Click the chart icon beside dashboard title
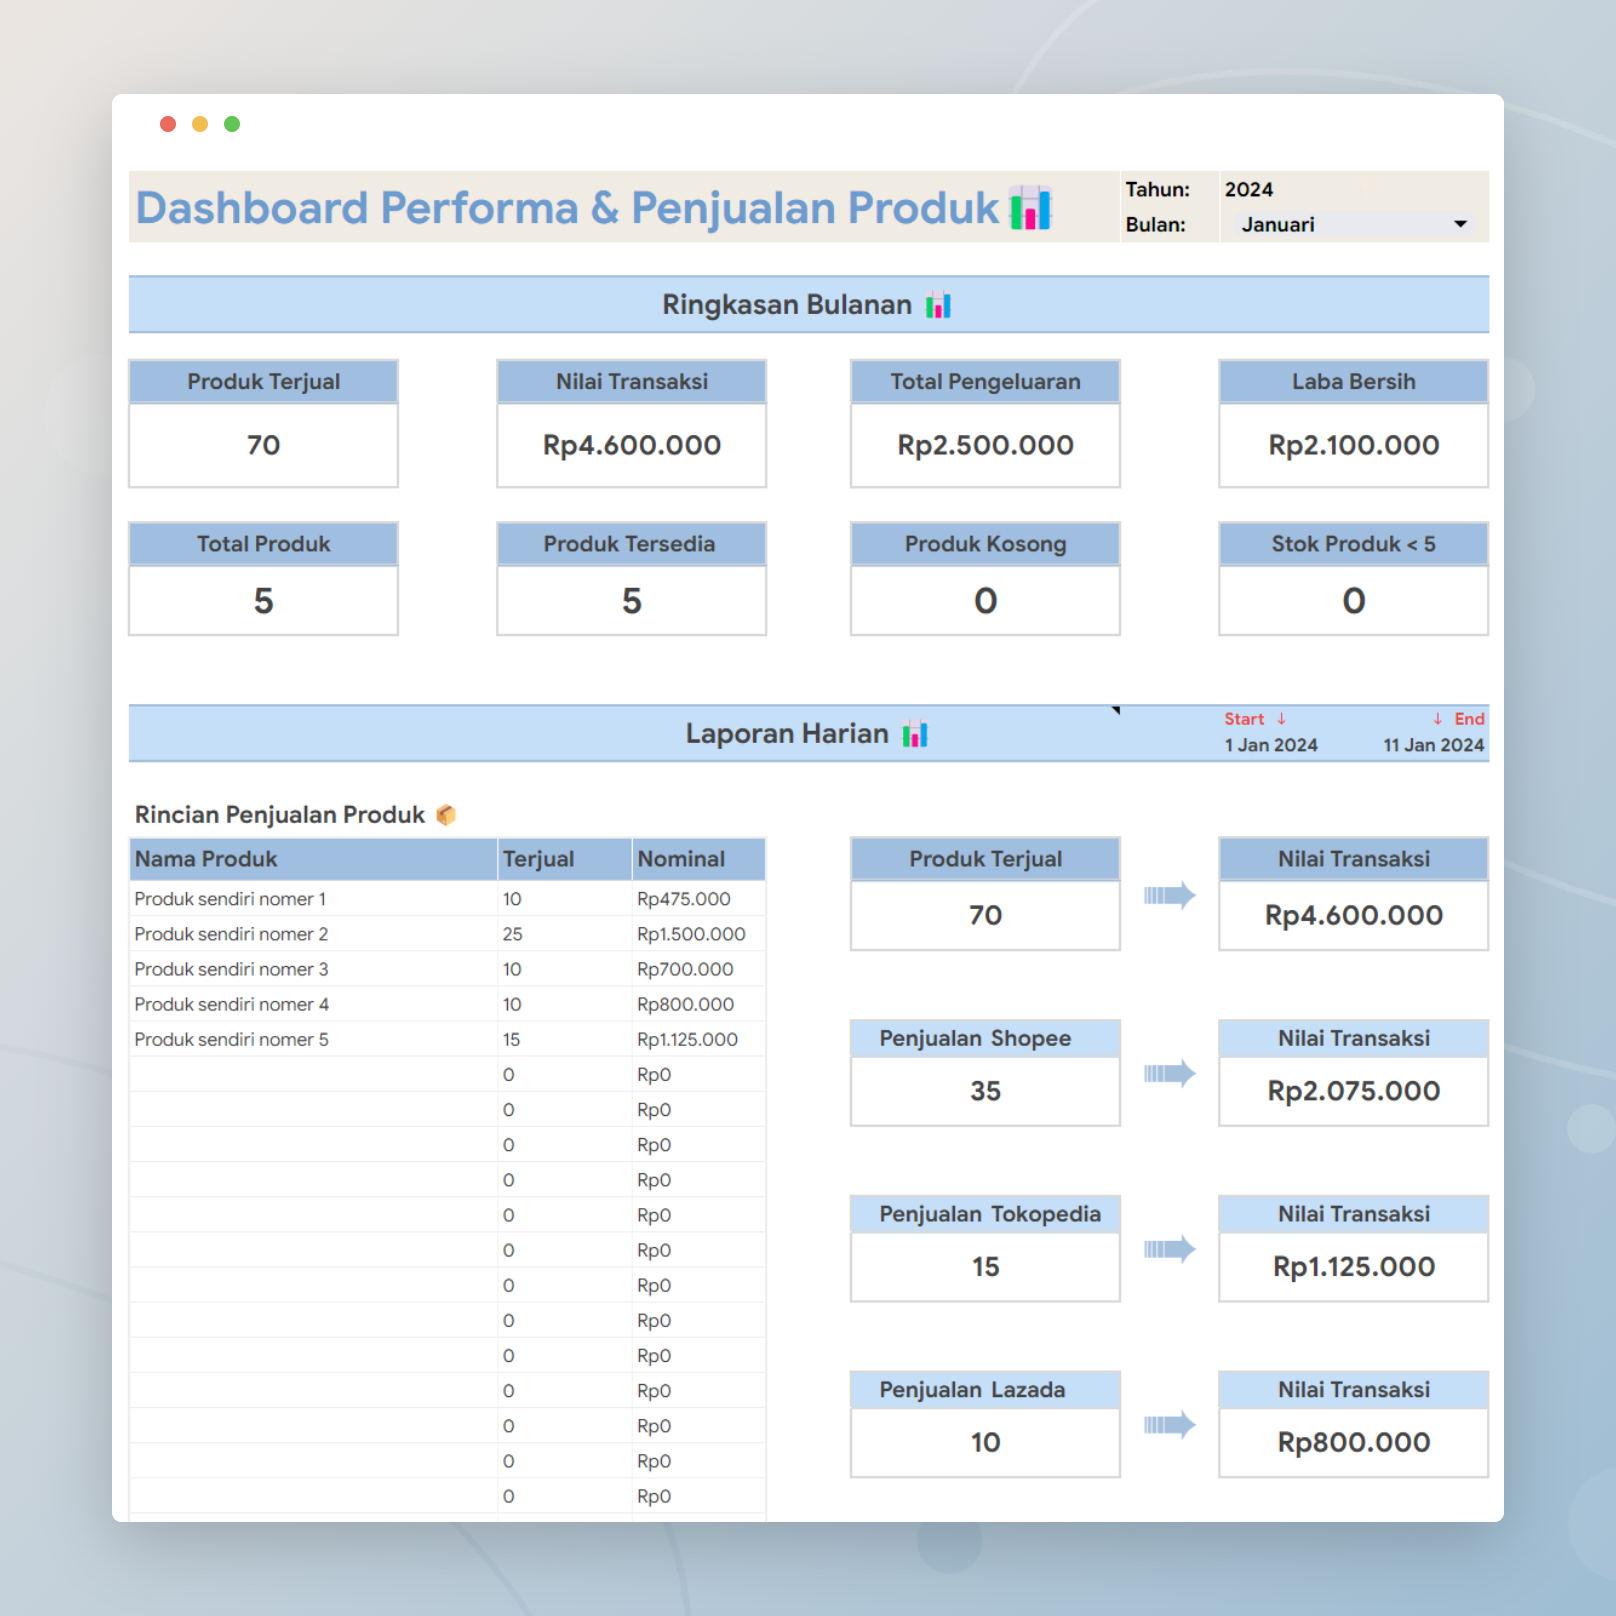Viewport: 1616px width, 1616px height. click(1030, 208)
